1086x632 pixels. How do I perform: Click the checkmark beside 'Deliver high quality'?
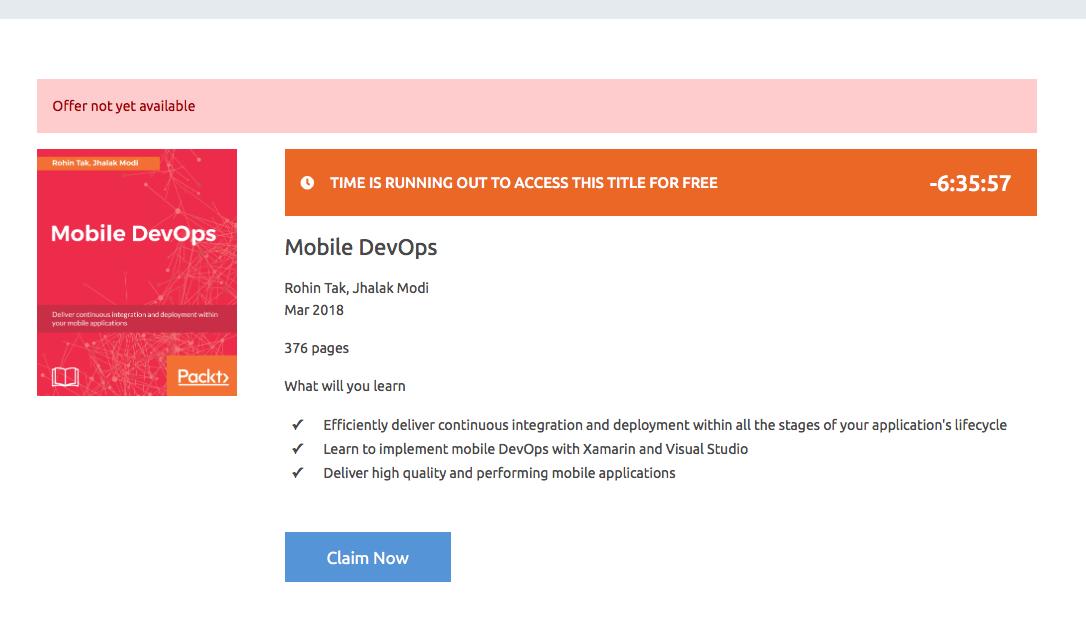click(297, 473)
